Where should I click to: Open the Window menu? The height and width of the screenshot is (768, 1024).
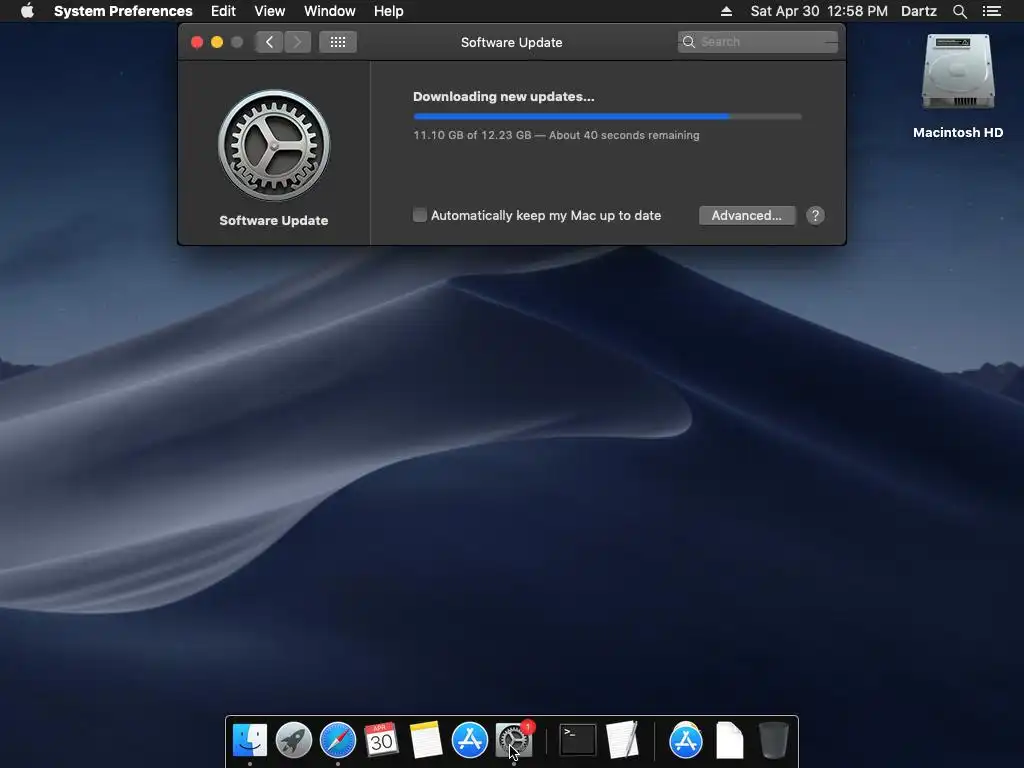tap(330, 11)
